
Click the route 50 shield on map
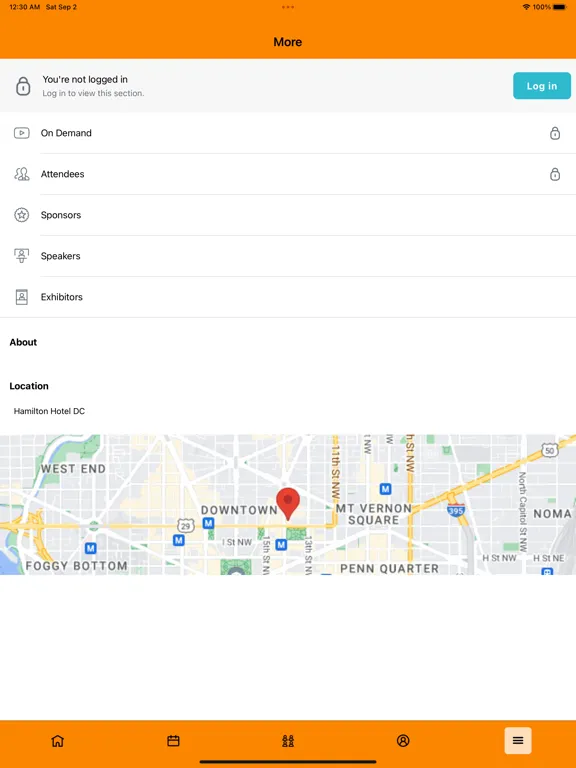point(550,451)
